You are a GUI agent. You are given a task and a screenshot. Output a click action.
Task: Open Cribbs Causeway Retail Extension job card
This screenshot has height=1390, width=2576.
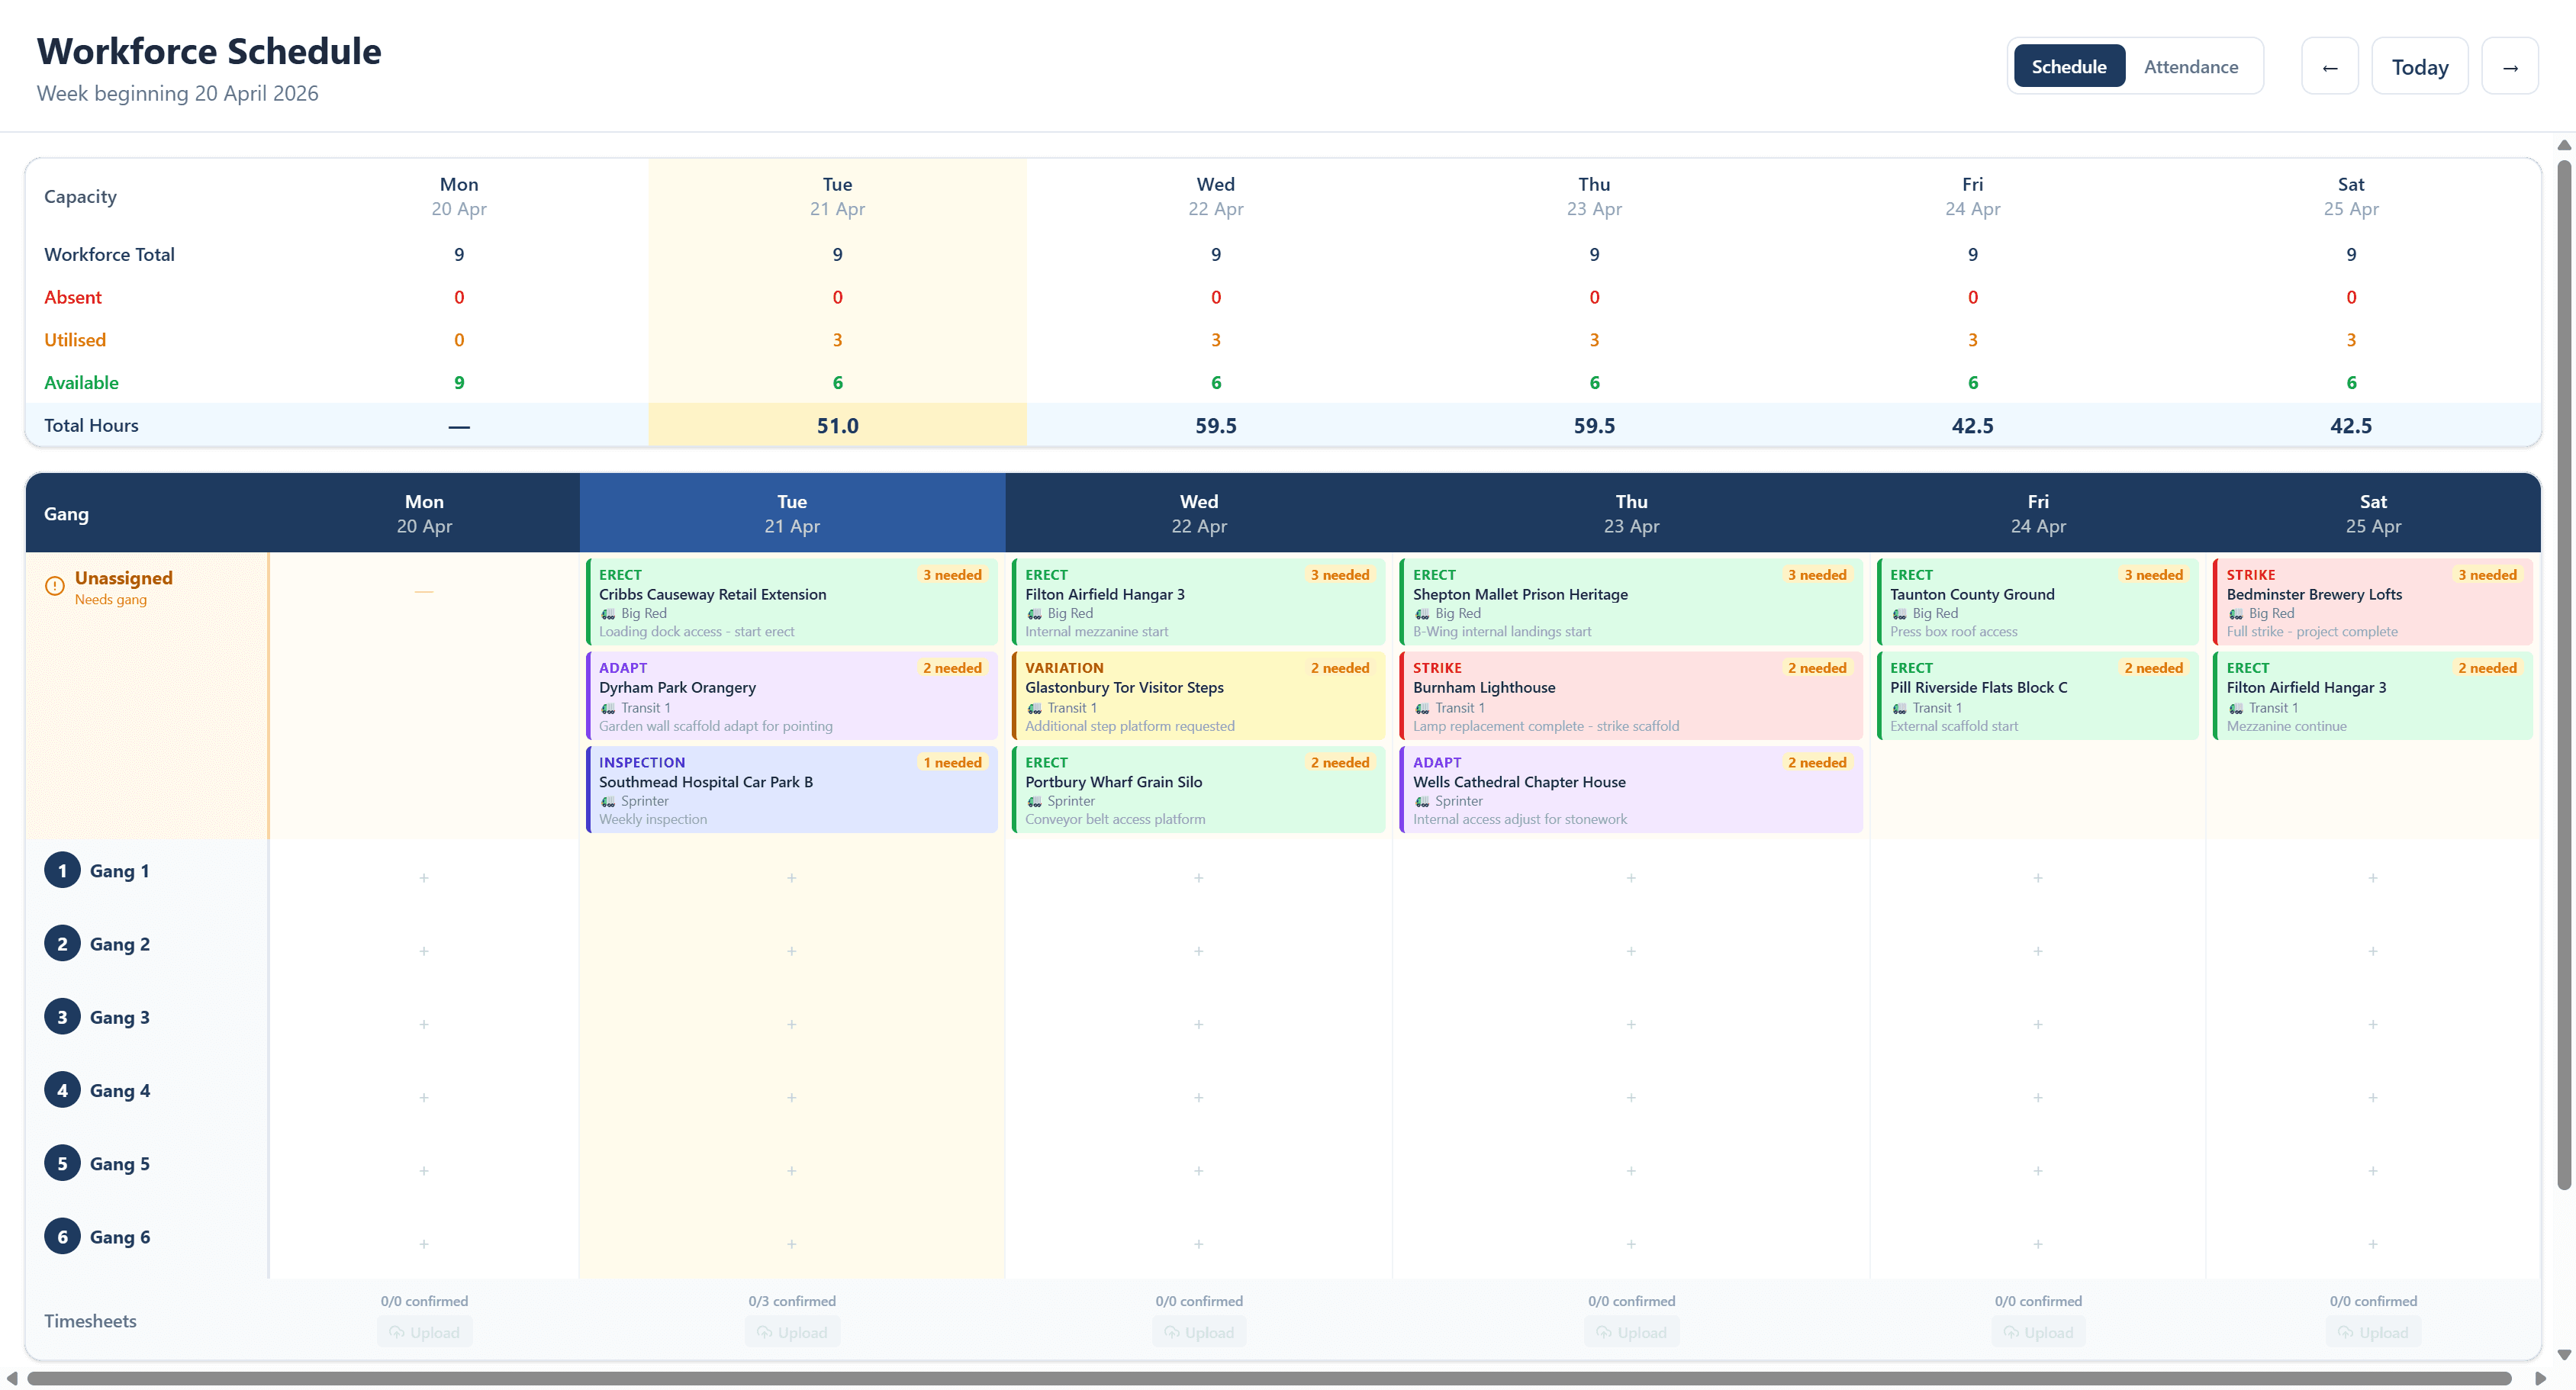(x=792, y=602)
